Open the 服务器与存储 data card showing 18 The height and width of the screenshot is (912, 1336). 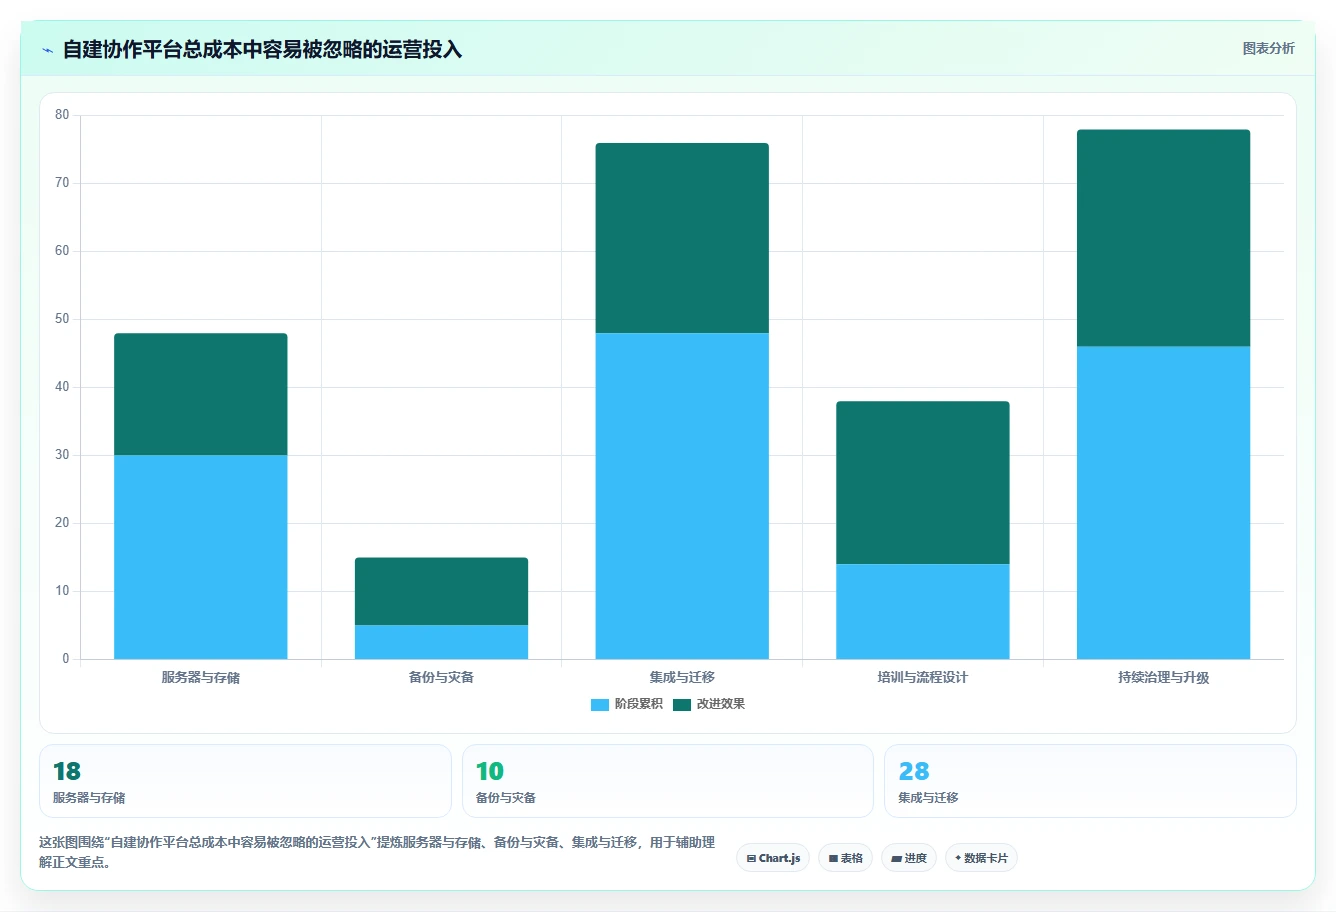245,781
